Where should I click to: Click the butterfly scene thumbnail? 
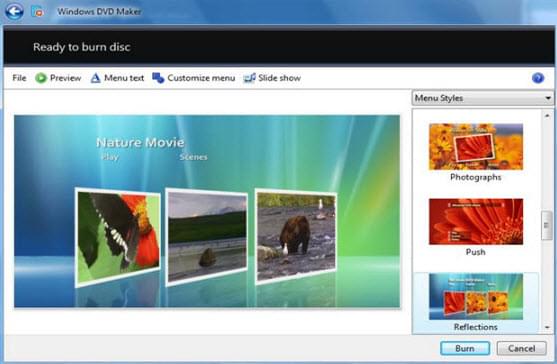click(x=118, y=237)
